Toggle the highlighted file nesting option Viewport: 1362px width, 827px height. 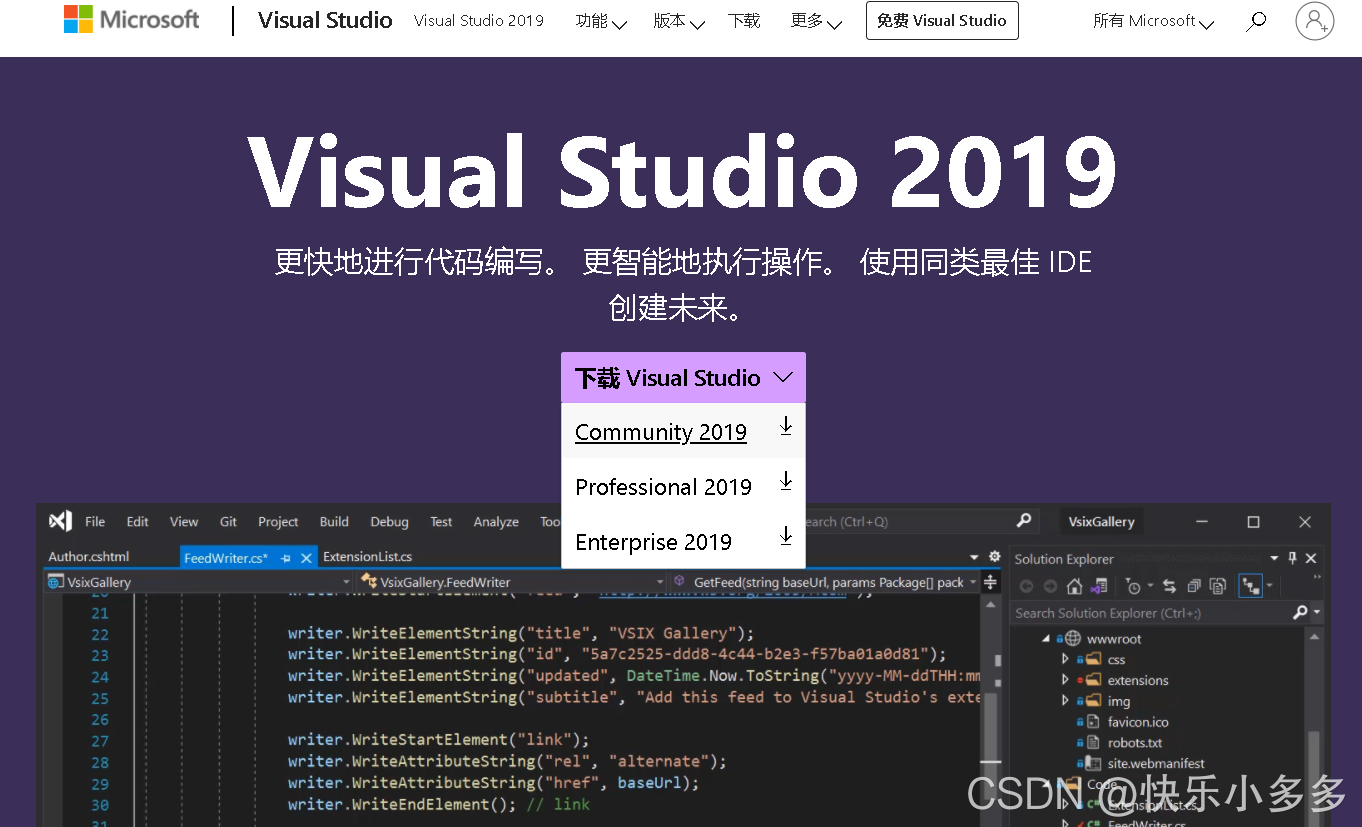(1252, 587)
